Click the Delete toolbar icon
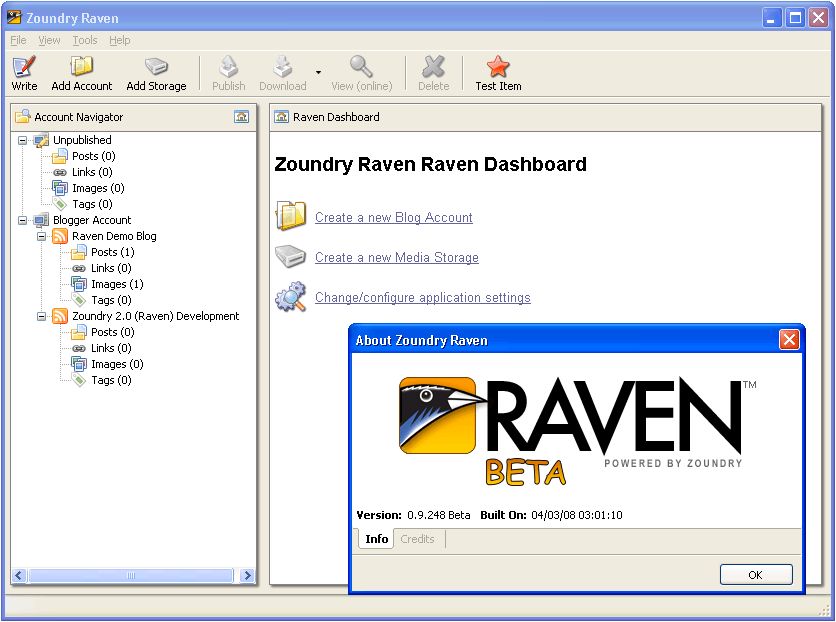836x622 pixels. click(x=433, y=65)
